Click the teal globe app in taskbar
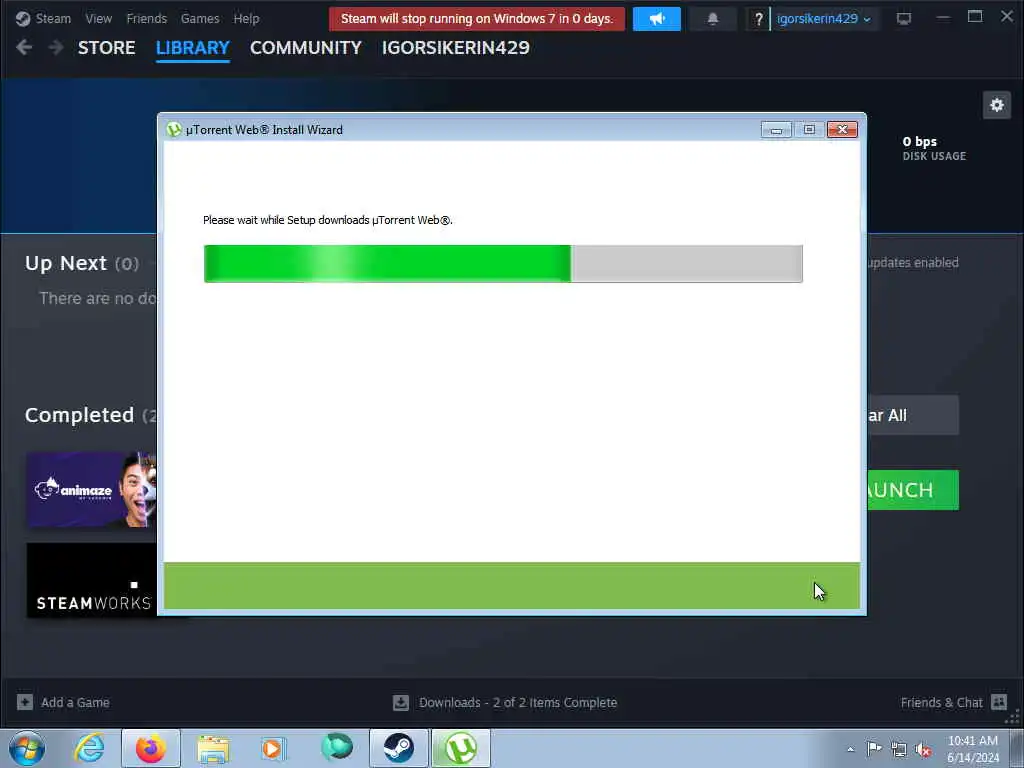 click(337, 748)
